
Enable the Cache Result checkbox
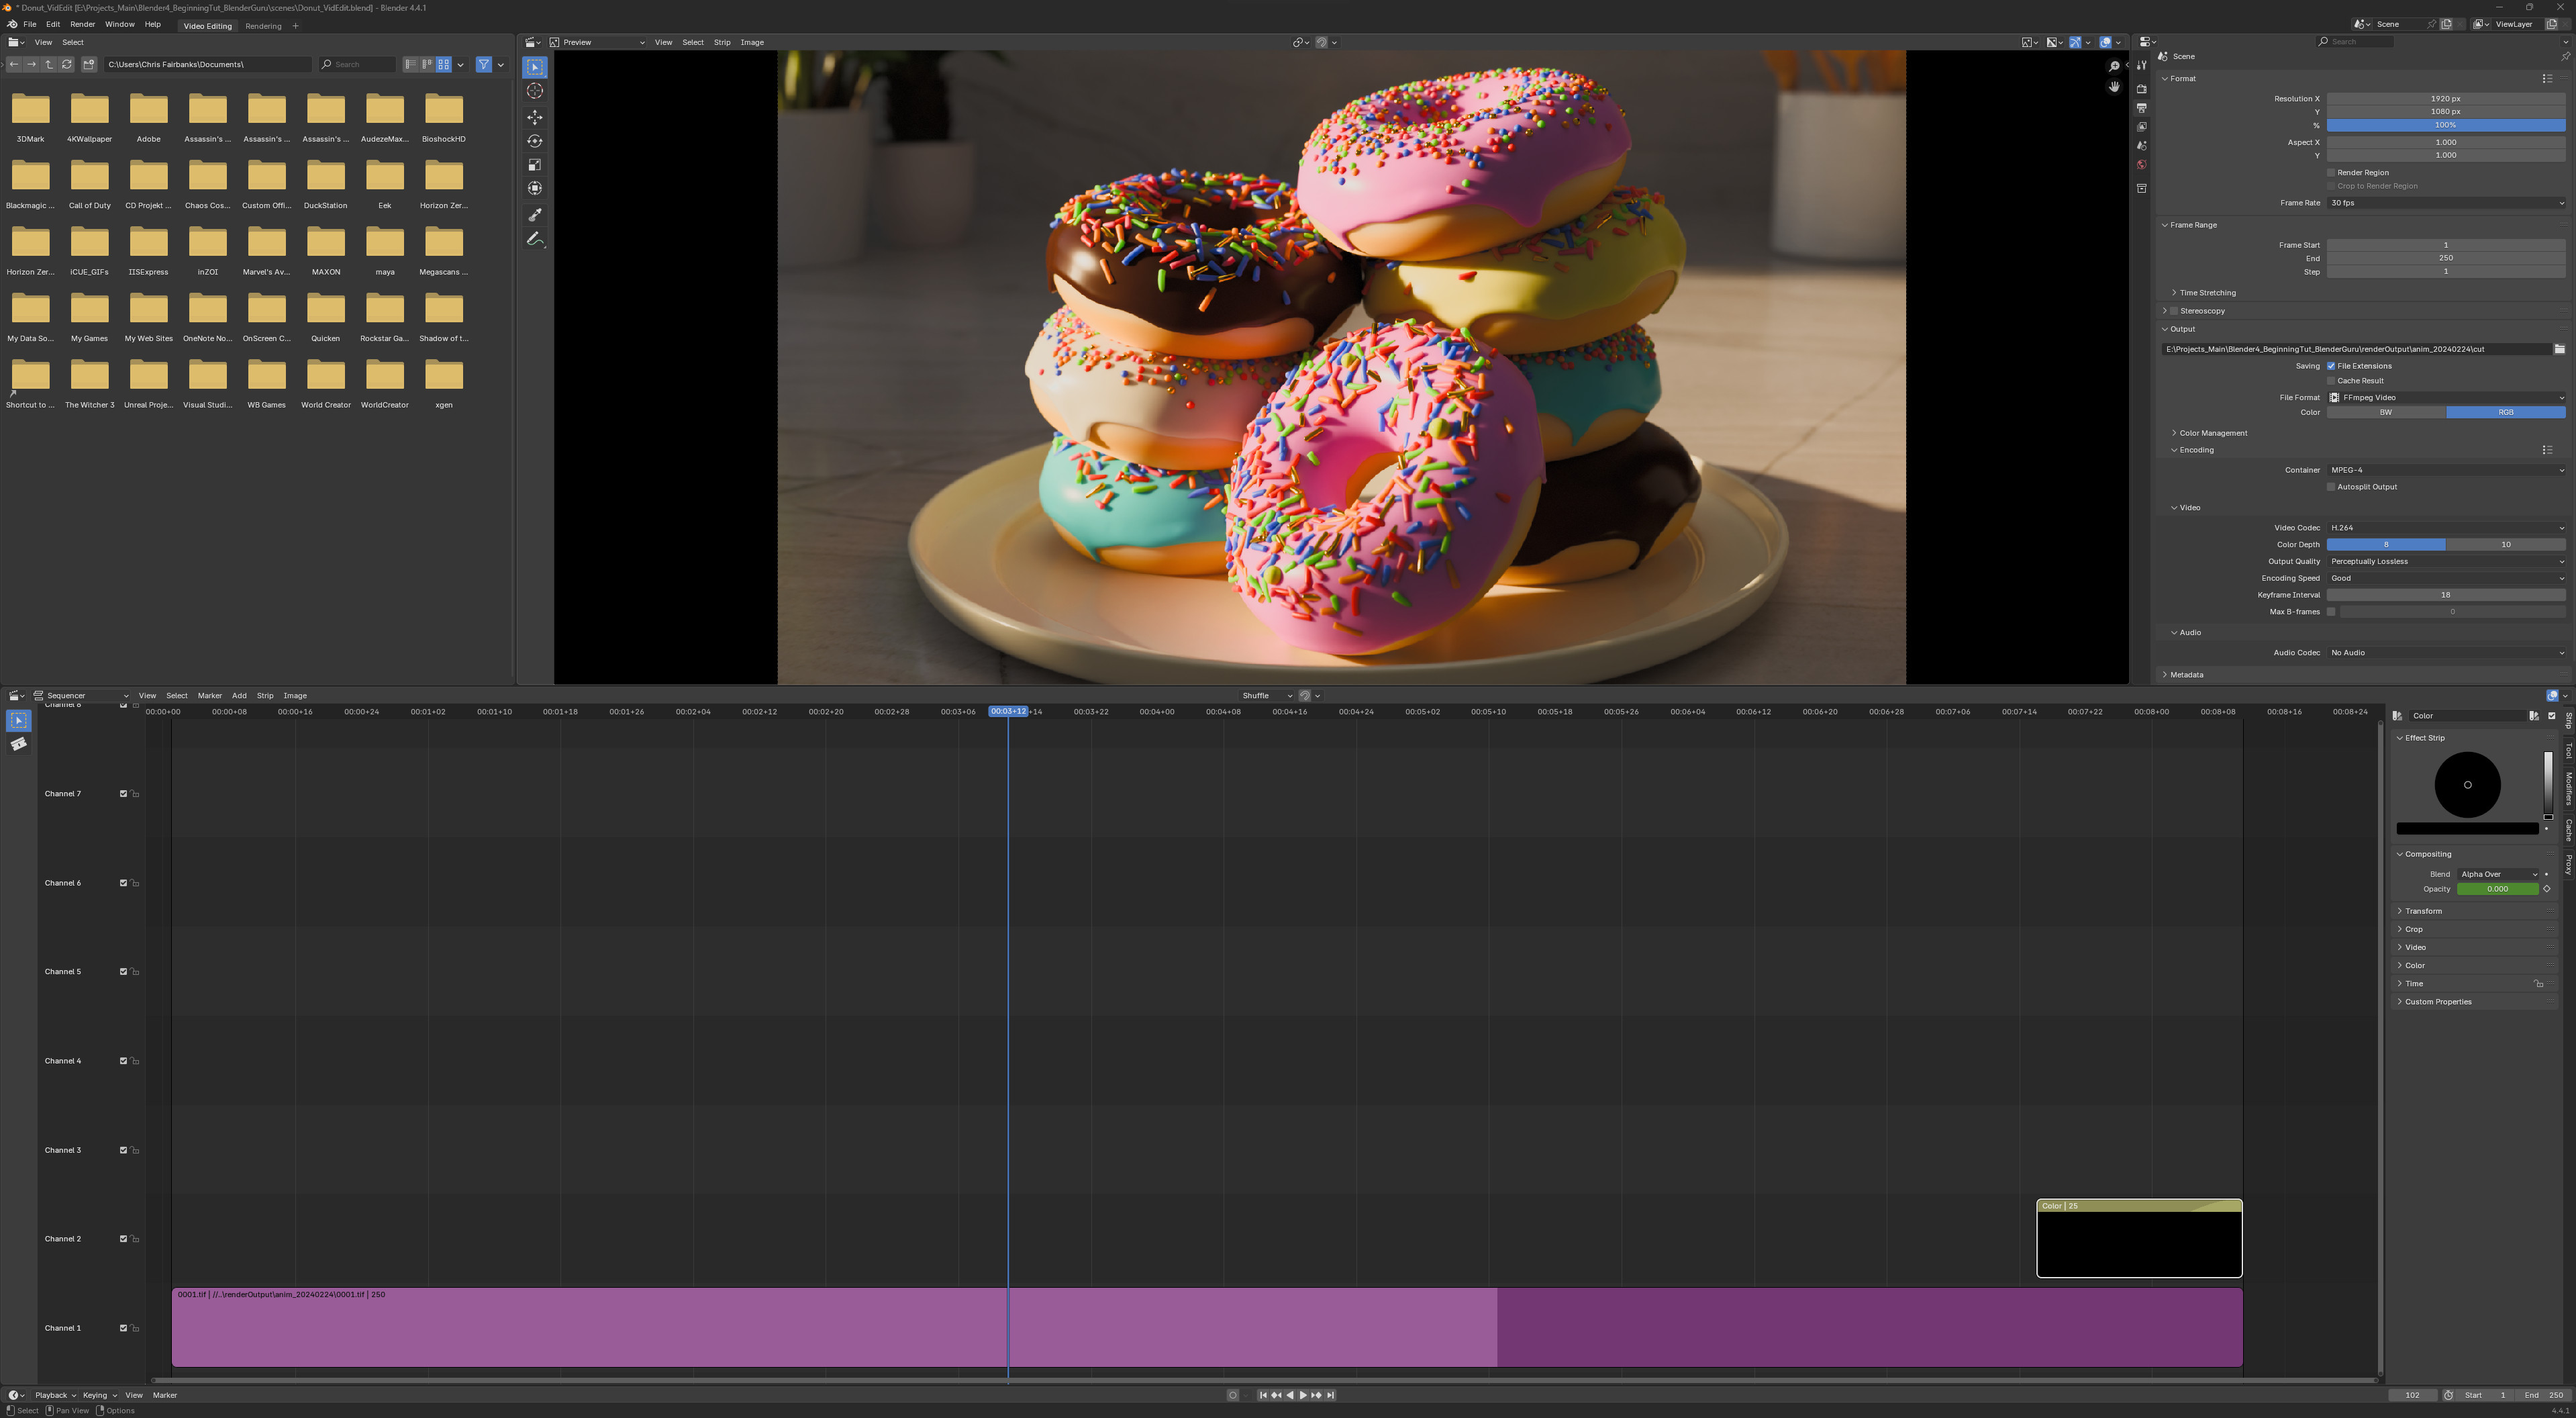tap(2331, 381)
